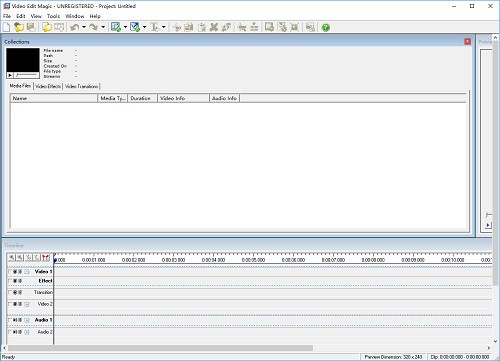Click the Media Type column header

point(113,98)
